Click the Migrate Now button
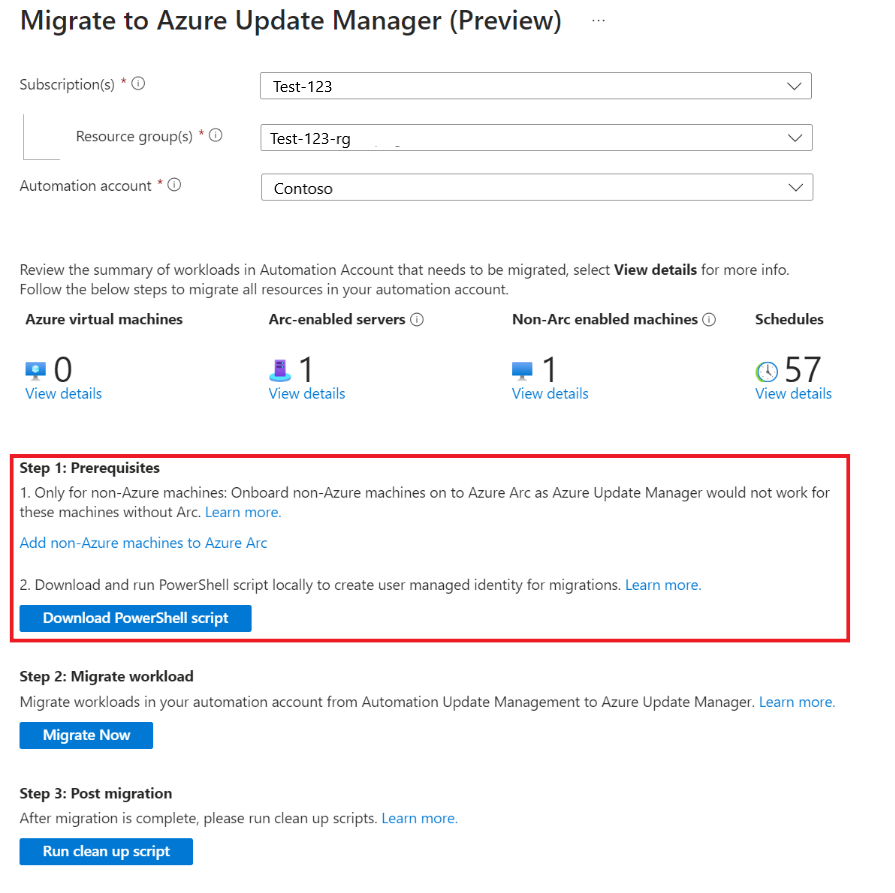Image resolution: width=895 pixels, height=893 pixels. (x=86, y=735)
